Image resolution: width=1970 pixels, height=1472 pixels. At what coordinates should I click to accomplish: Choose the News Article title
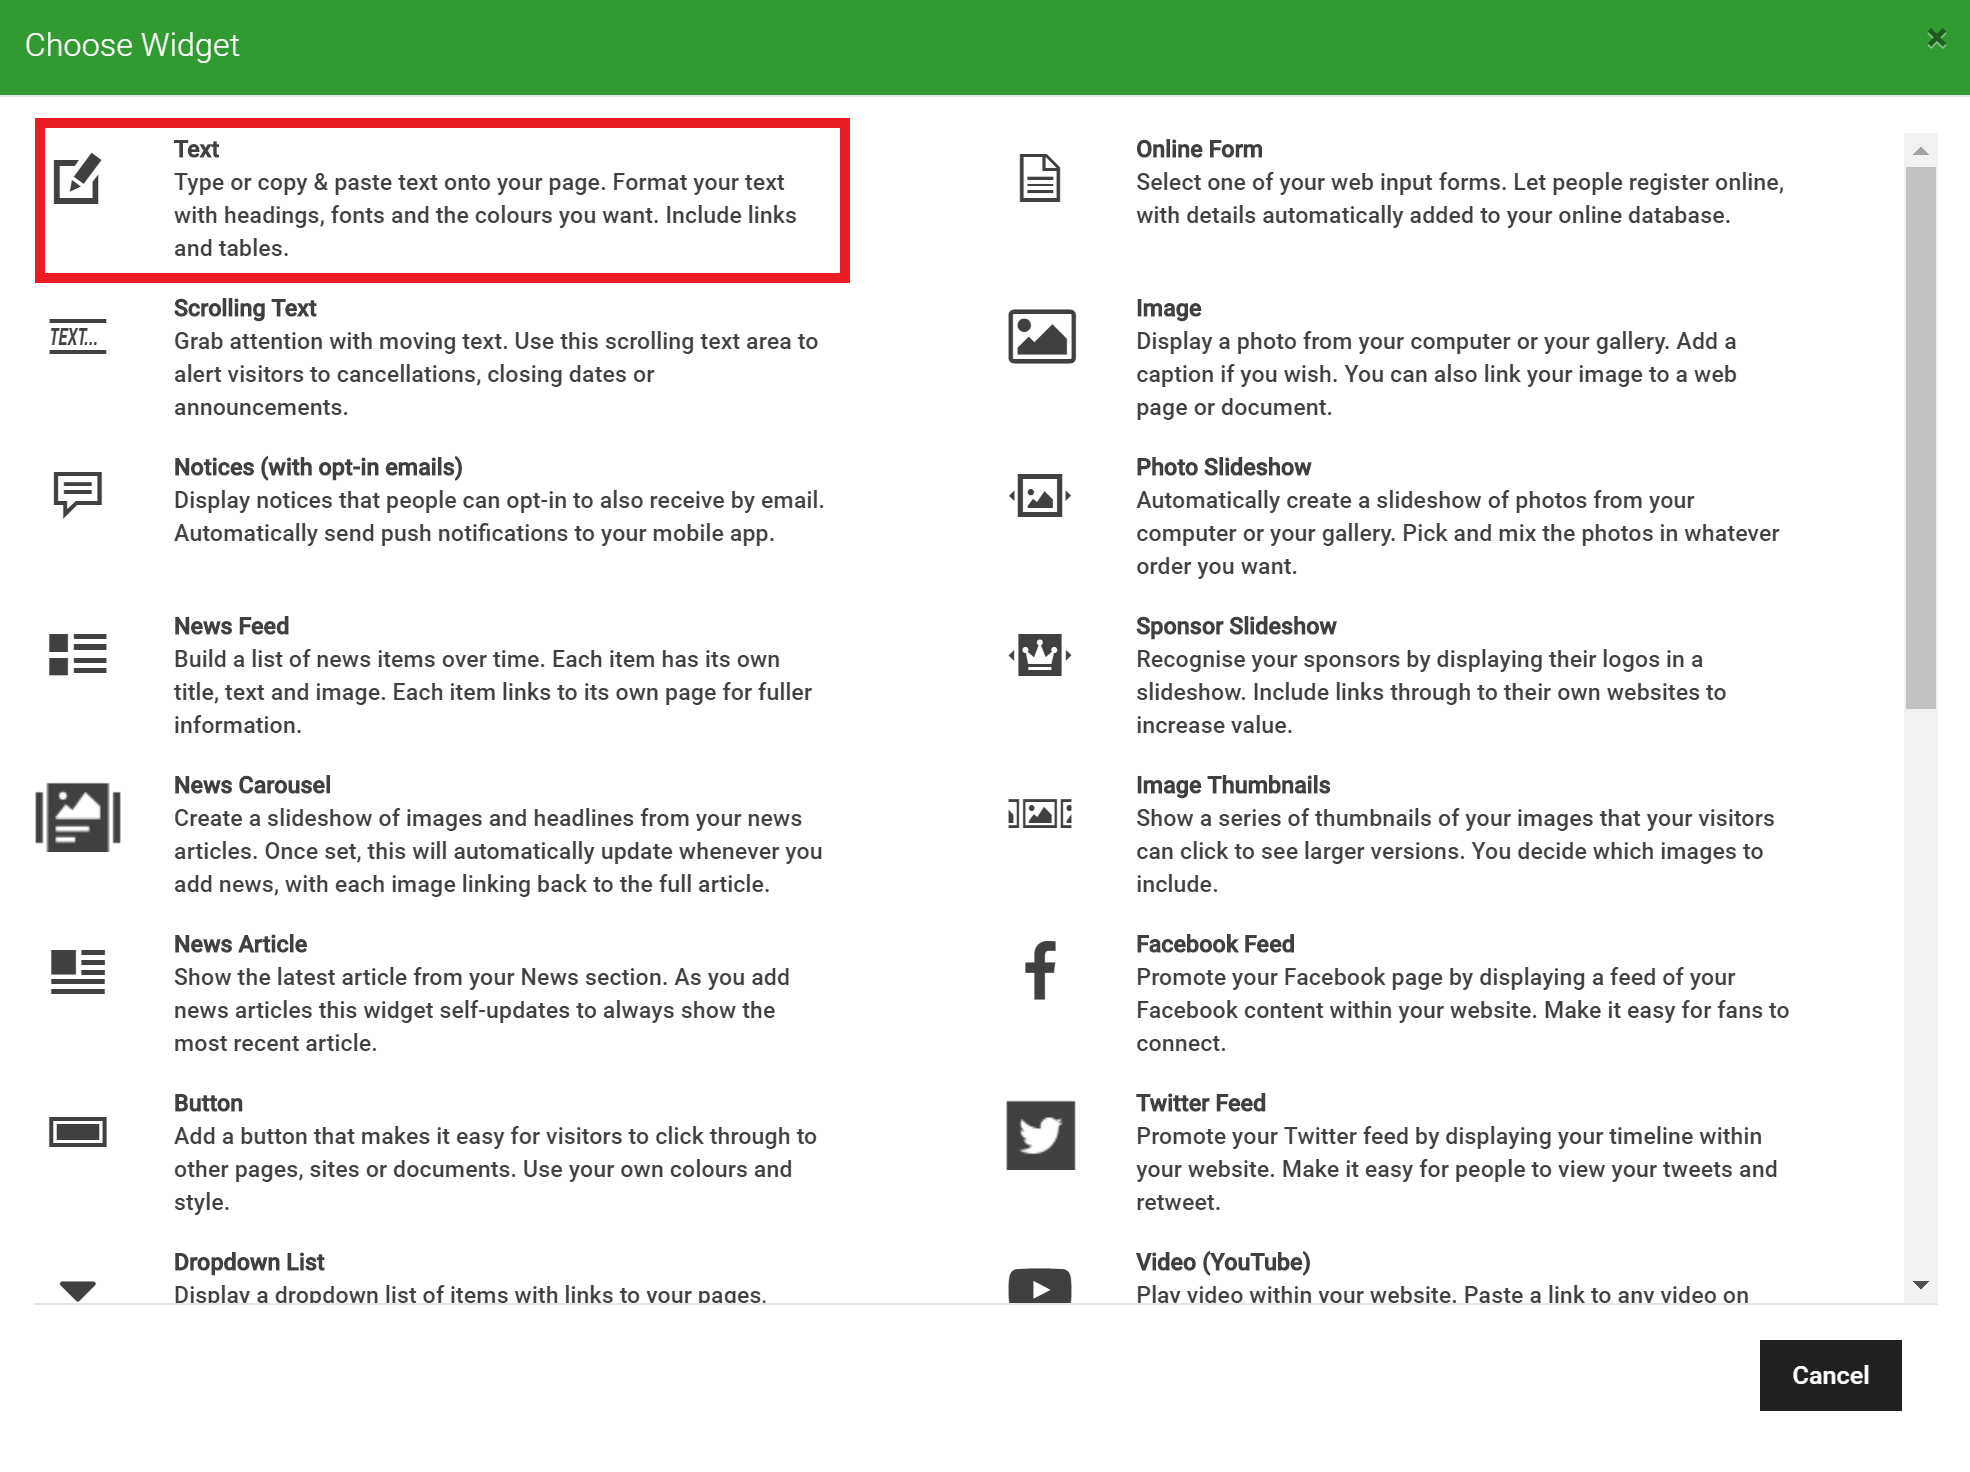(240, 944)
